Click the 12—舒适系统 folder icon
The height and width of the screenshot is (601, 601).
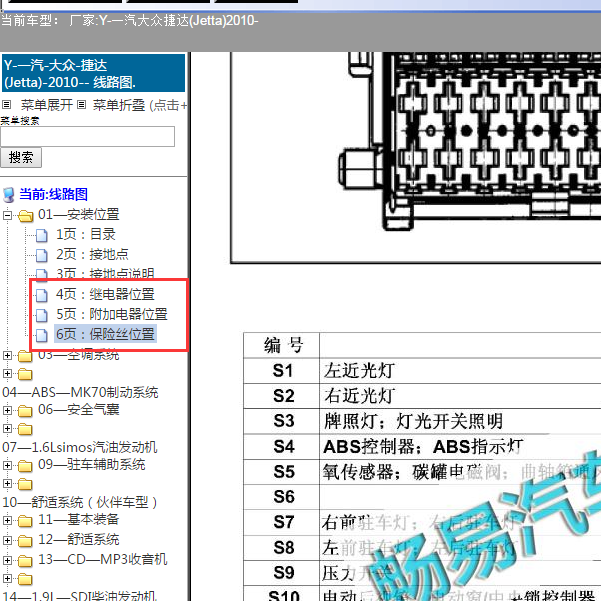click(x=25, y=542)
